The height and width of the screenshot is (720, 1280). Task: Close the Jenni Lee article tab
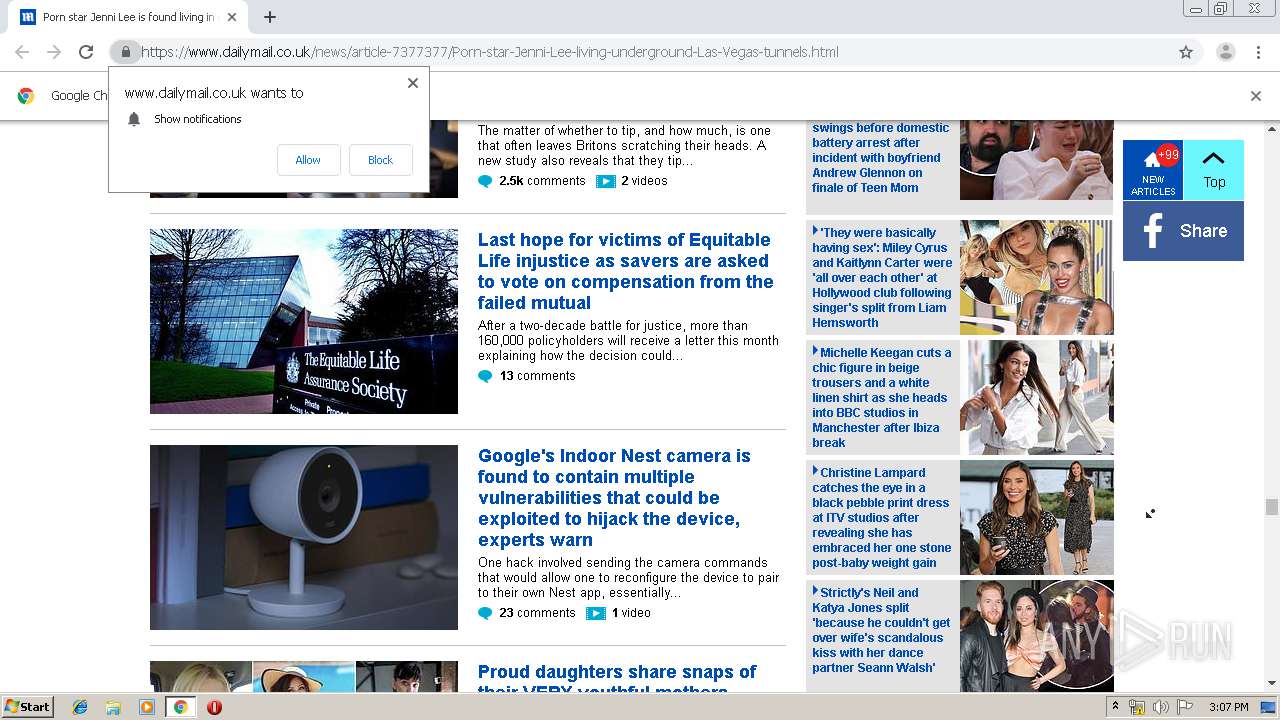(x=232, y=17)
